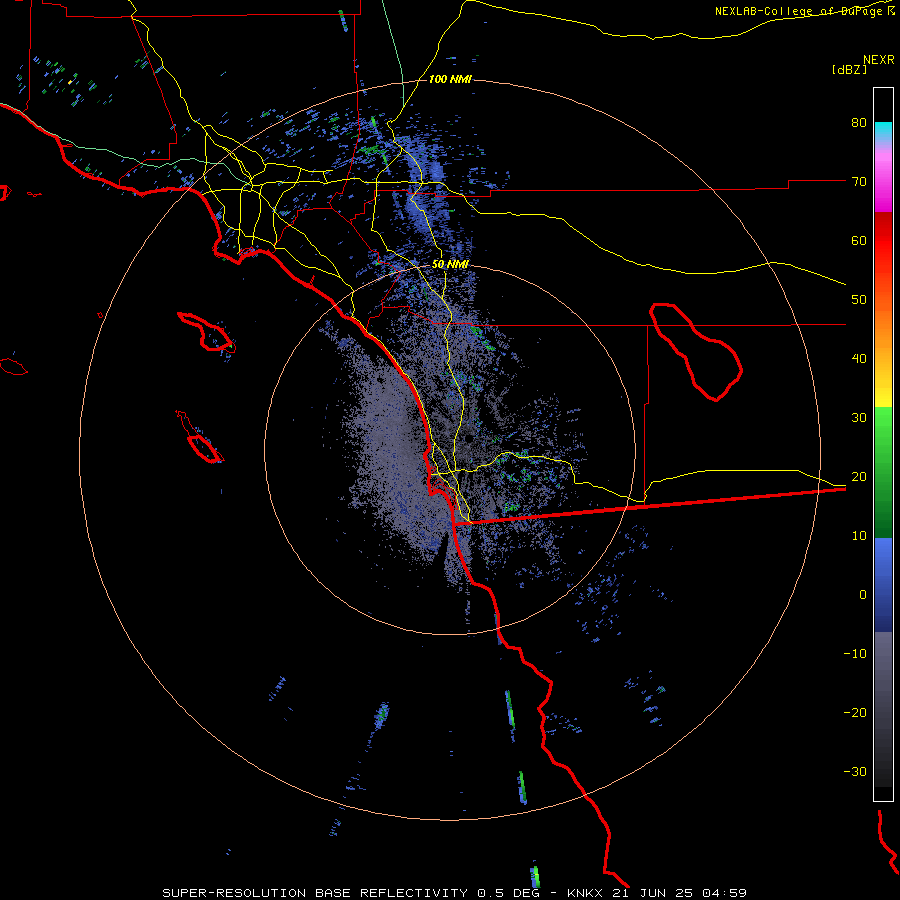Click the [dBZ] units label
Screen dimensions: 900x900
pos(849,69)
